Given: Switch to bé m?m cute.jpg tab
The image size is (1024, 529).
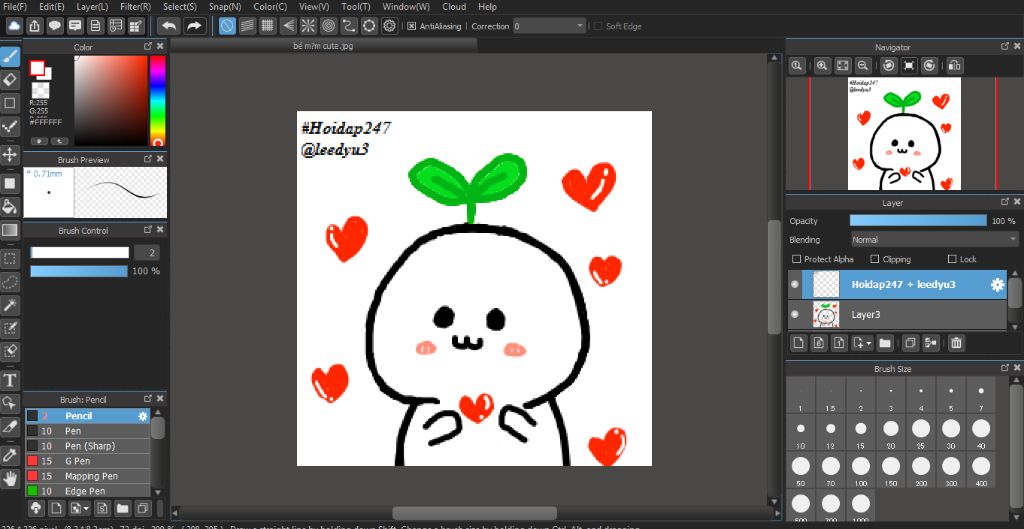Looking at the screenshot, I should point(323,46).
